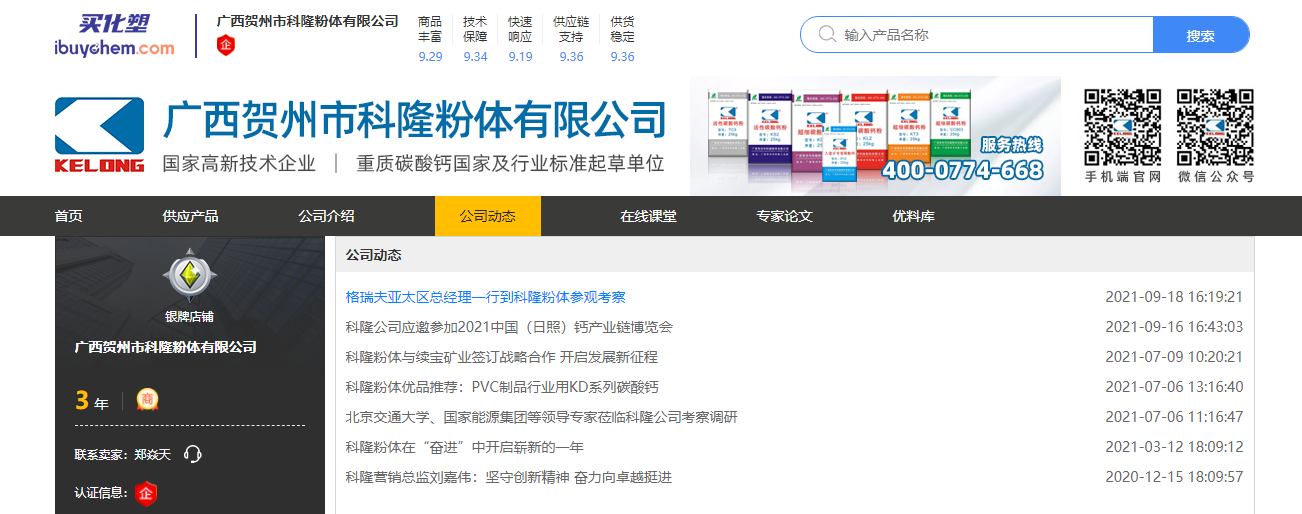Click the 公司动态 panel heading
The height and width of the screenshot is (514, 1302).
pos(374,255)
